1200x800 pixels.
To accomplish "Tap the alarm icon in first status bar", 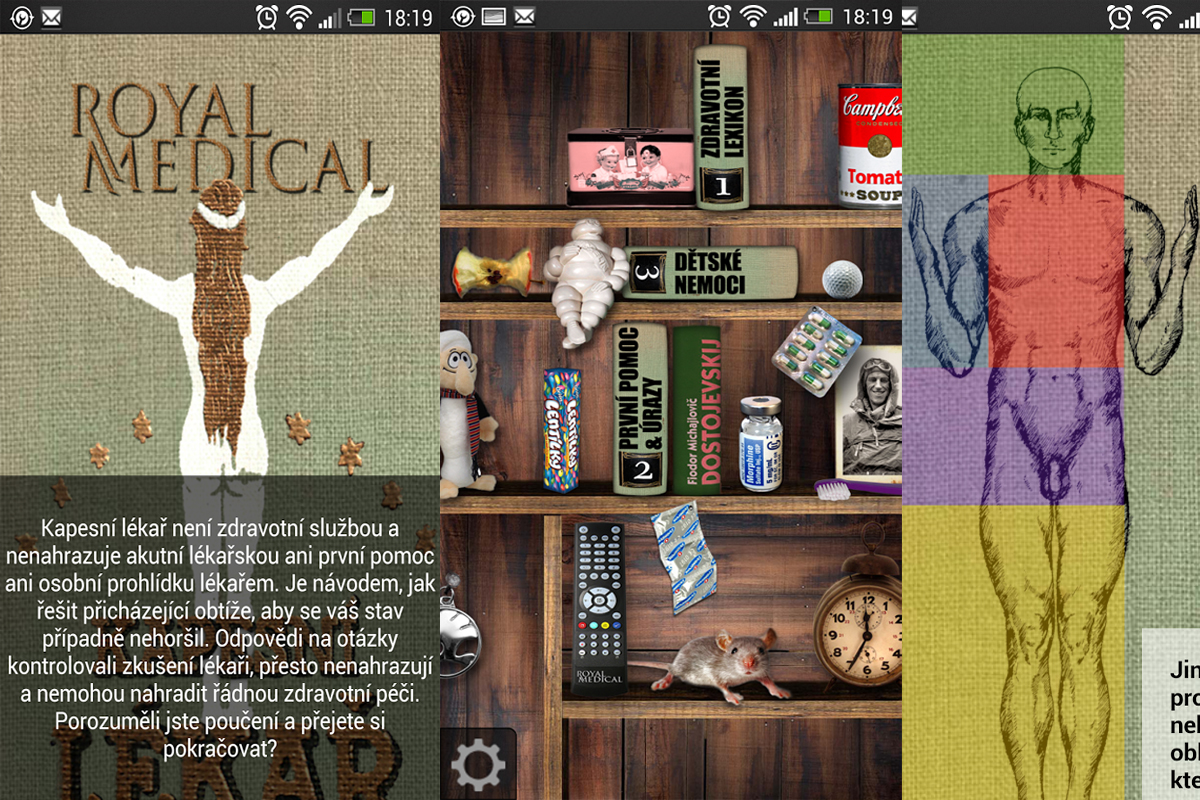I will click(x=268, y=17).
